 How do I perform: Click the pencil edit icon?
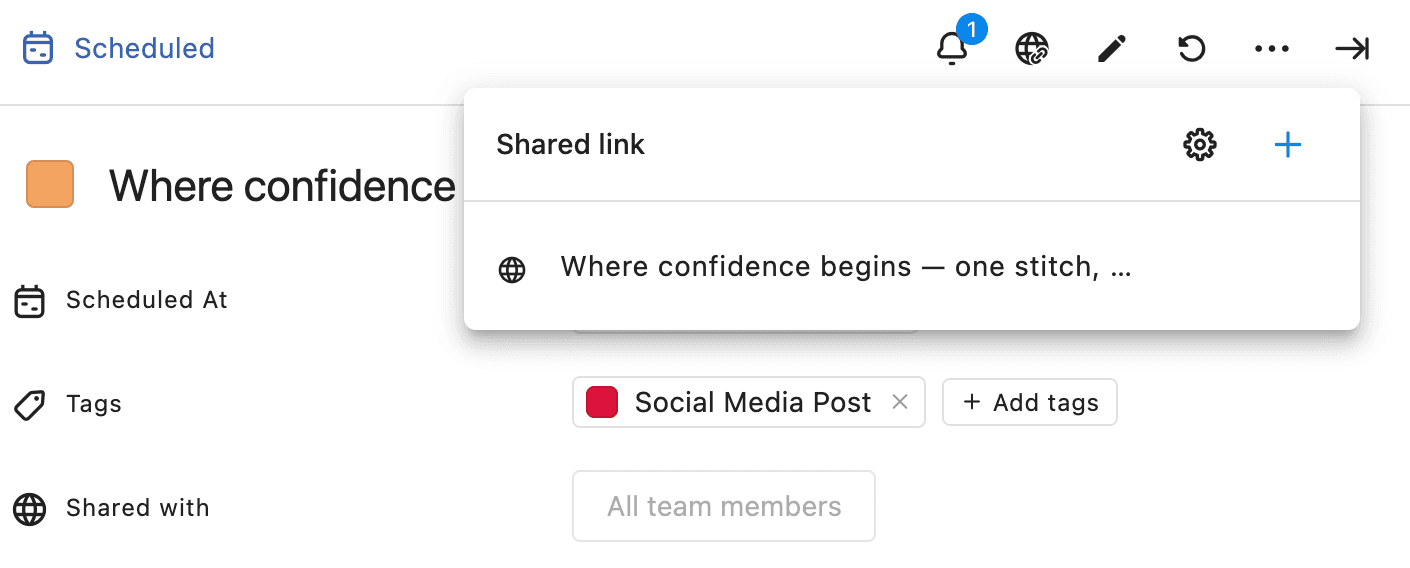(1111, 49)
